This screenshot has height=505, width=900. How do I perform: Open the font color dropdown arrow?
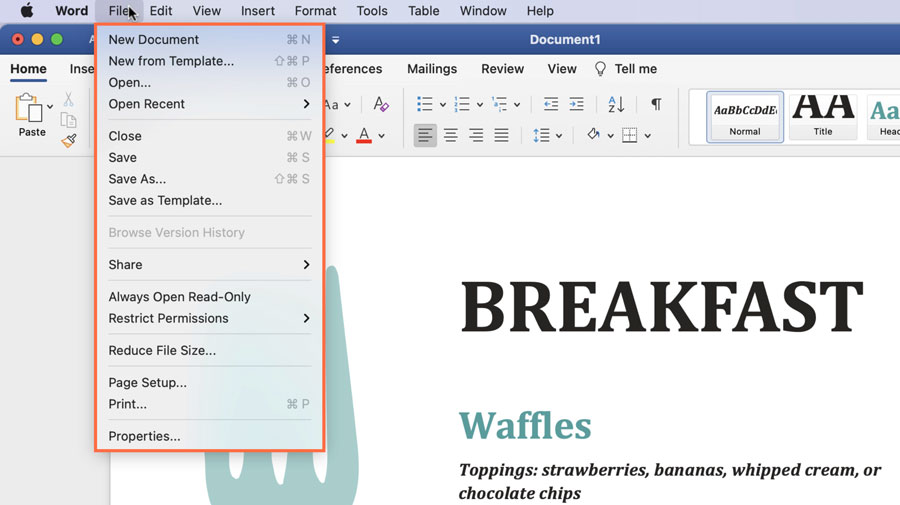click(382, 136)
